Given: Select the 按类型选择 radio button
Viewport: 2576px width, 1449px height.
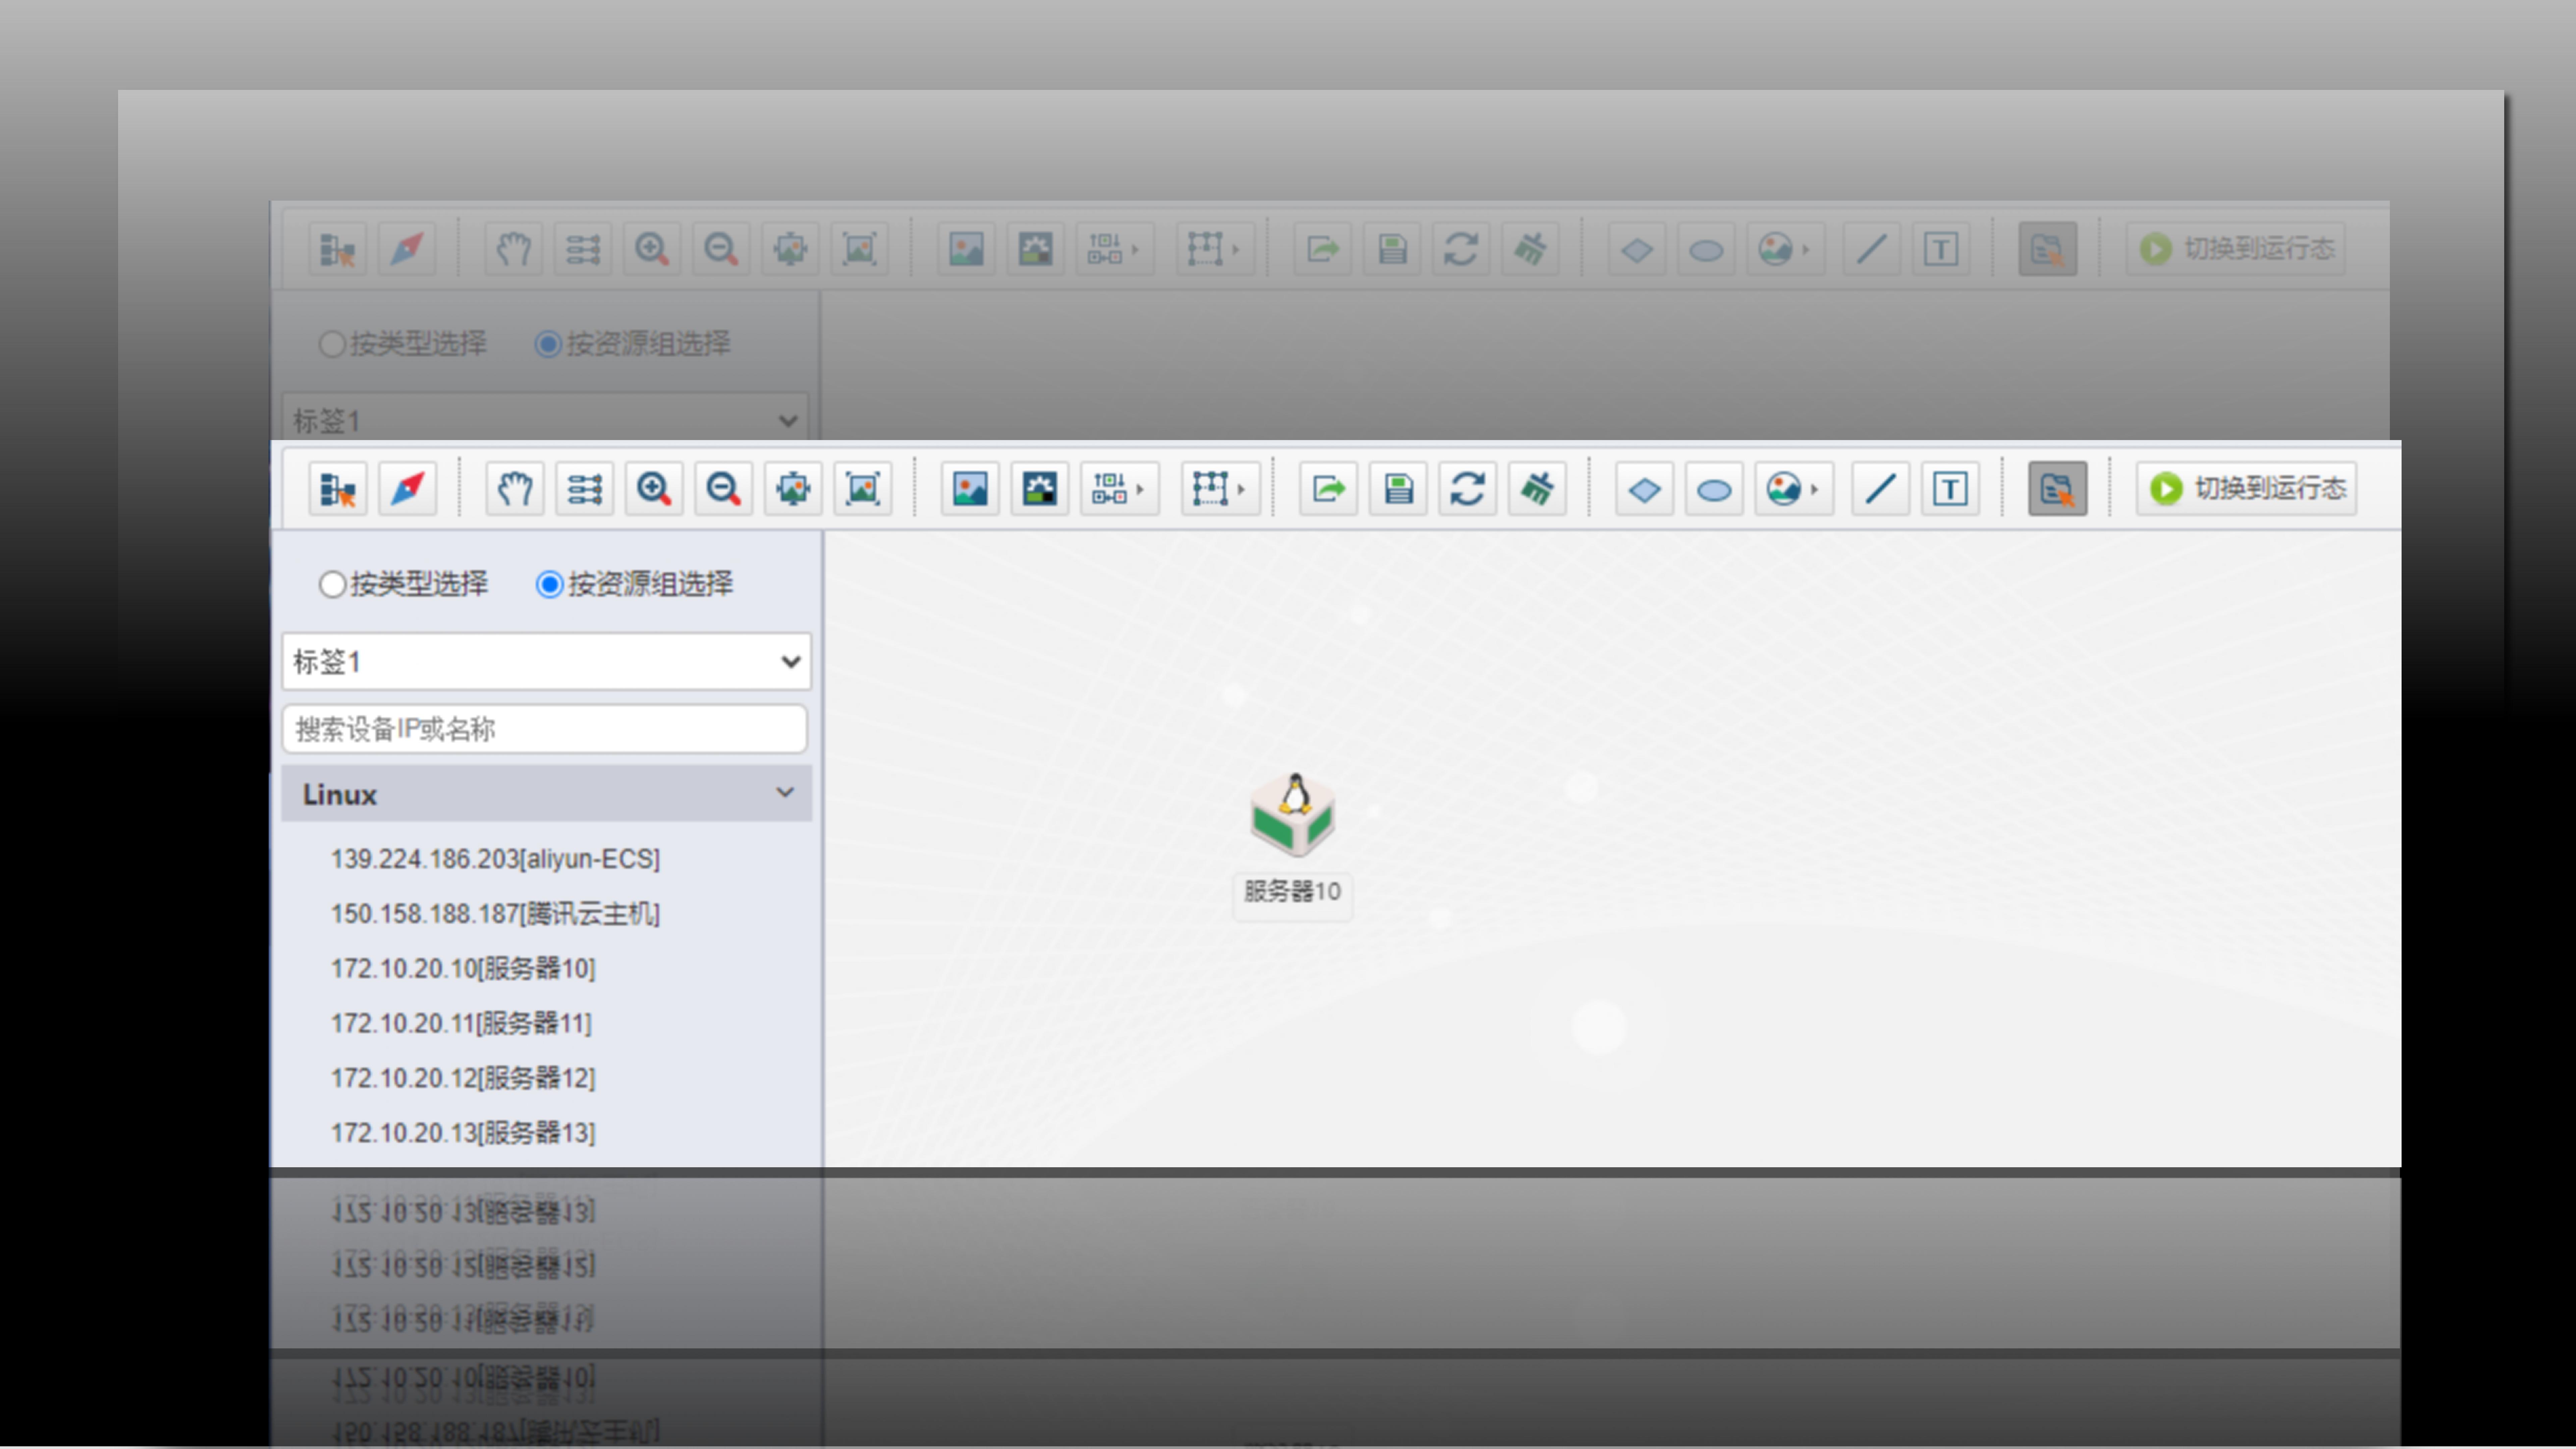Looking at the screenshot, I should click(x=333, y=584).
